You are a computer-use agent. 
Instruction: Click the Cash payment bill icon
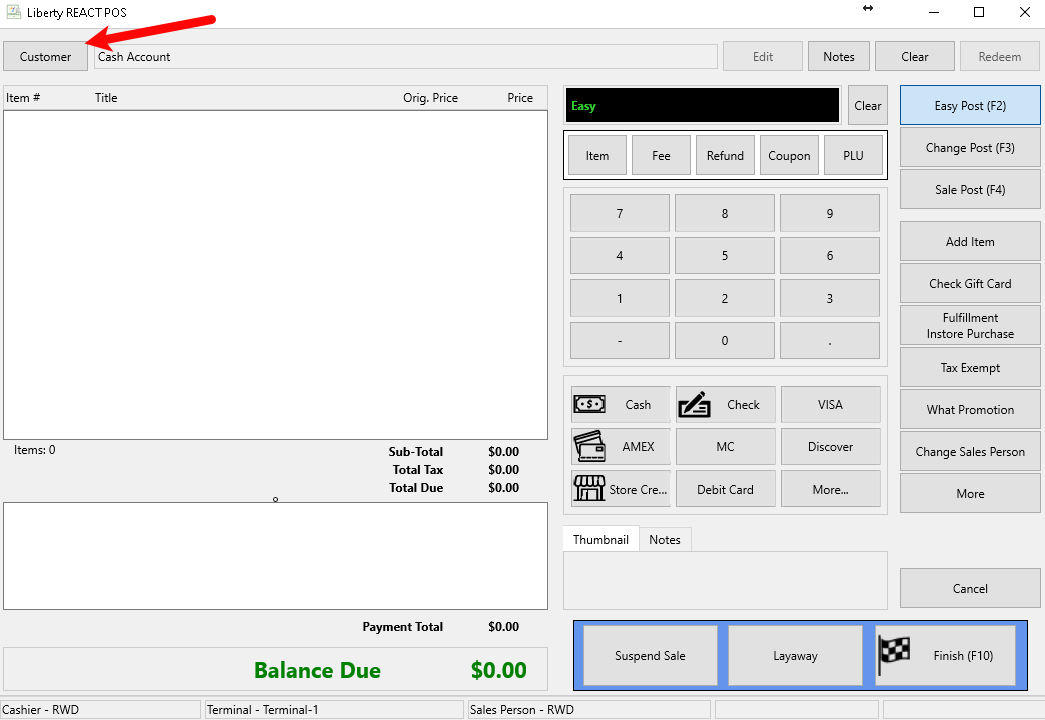(x=589, y=404)
